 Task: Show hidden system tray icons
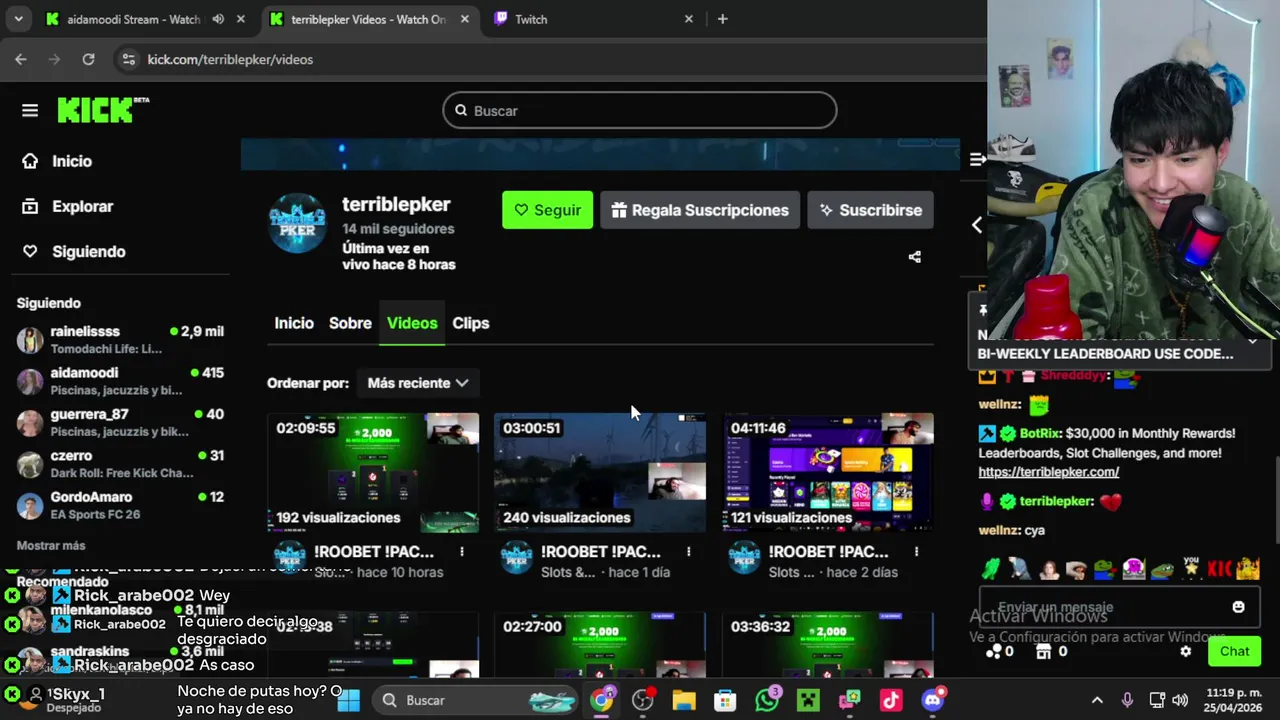[1097, 700]
